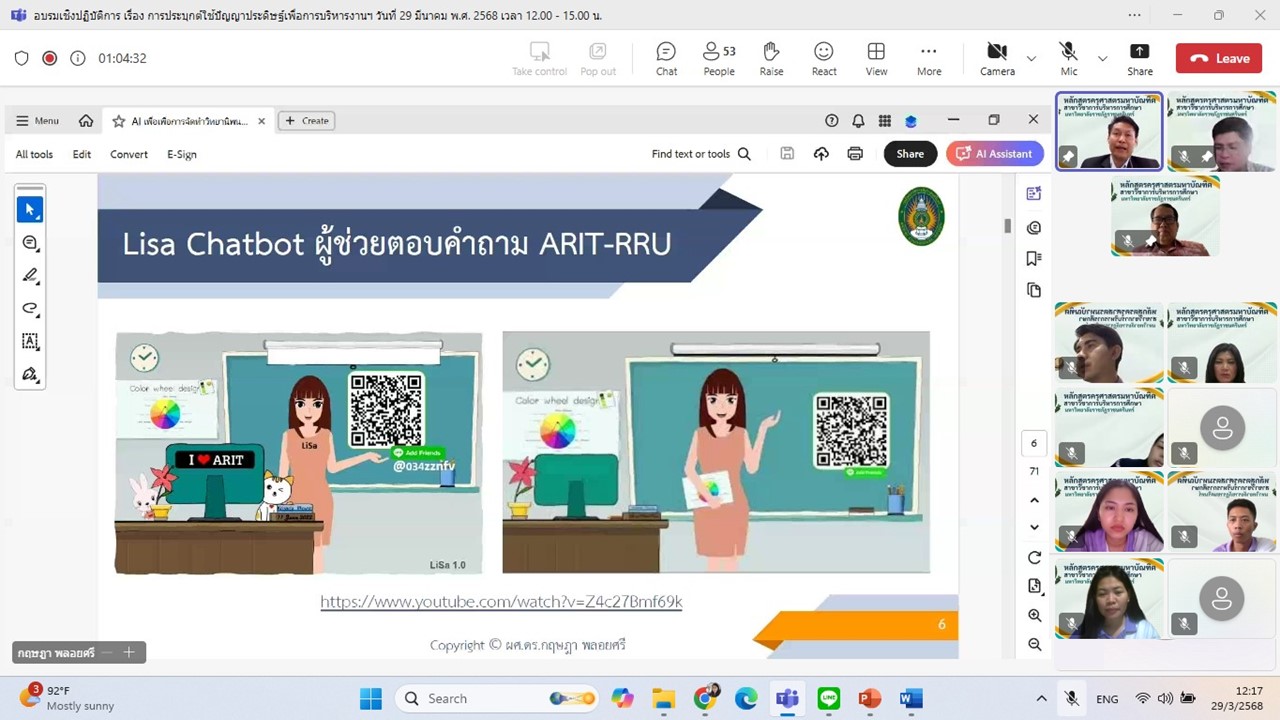Select the arrow selection tool

pyautogui.click(x=30, y=209)
